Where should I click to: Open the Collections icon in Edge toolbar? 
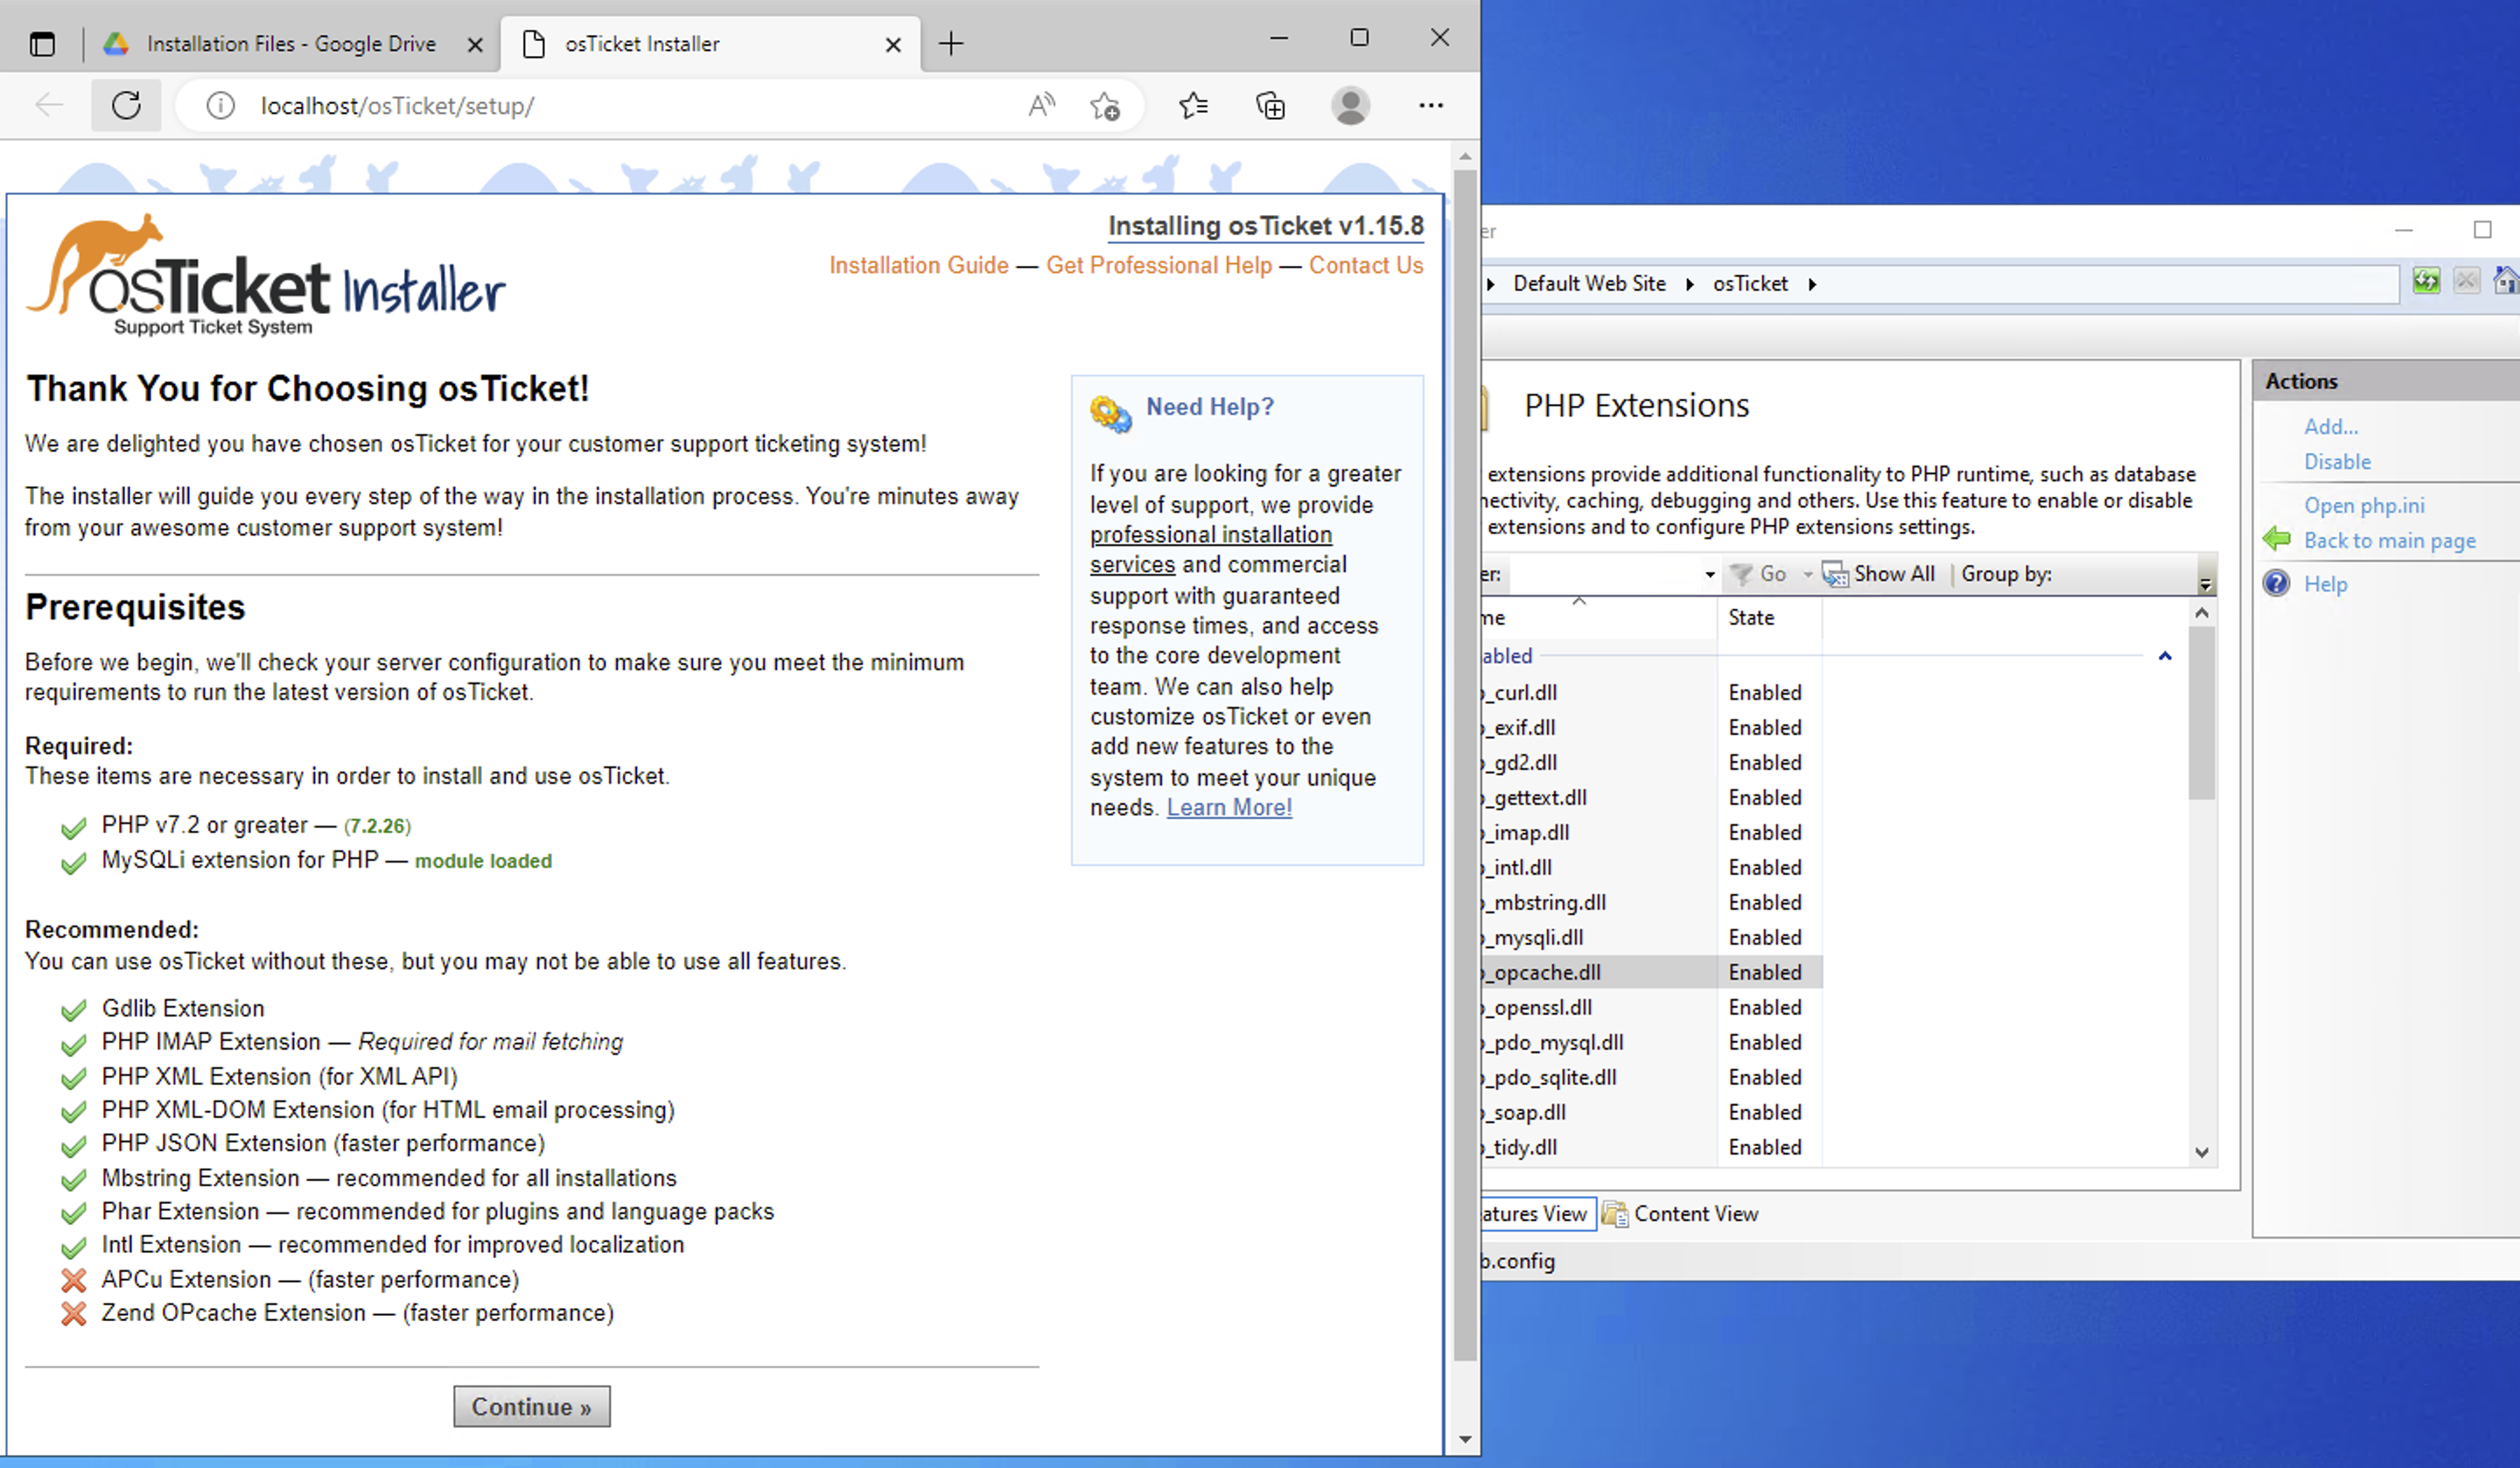point(1270,105)
